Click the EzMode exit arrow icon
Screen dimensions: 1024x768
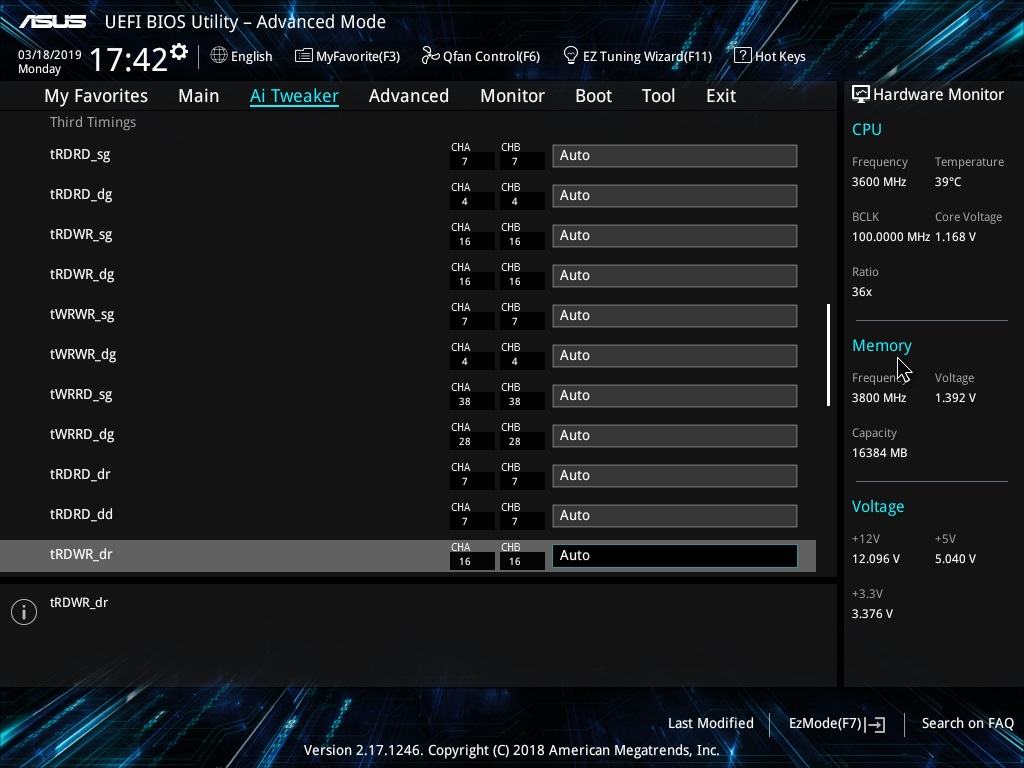(876, 724)
